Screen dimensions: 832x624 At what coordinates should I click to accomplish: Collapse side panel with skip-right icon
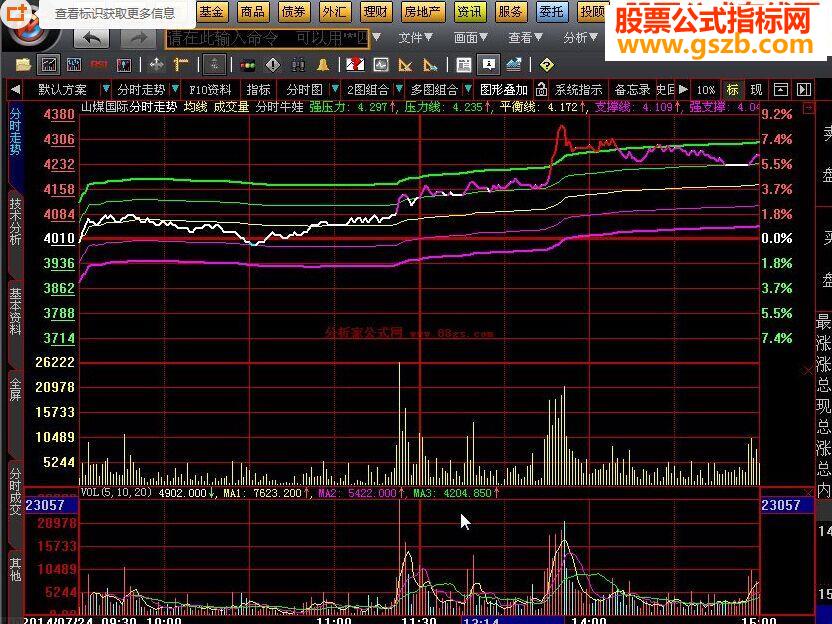click(804, 89)
